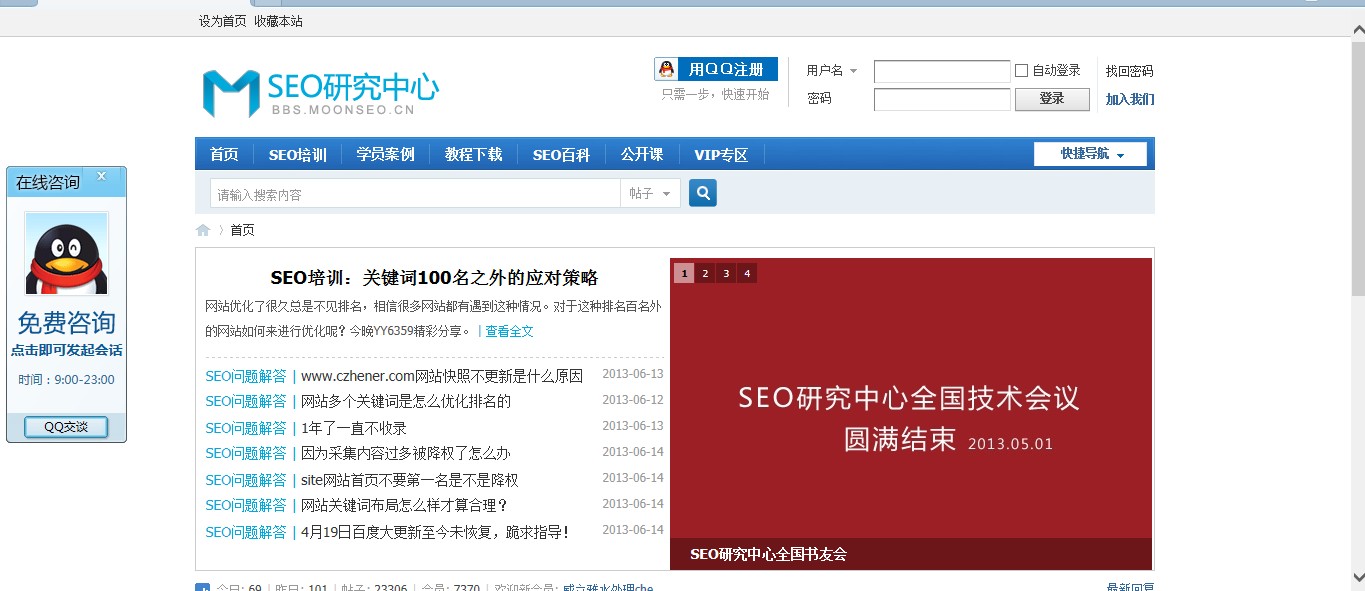Select slide 2 in the banner carousel
The height and width of the screenshot is (591, 1365).
[x=705, y=273]
